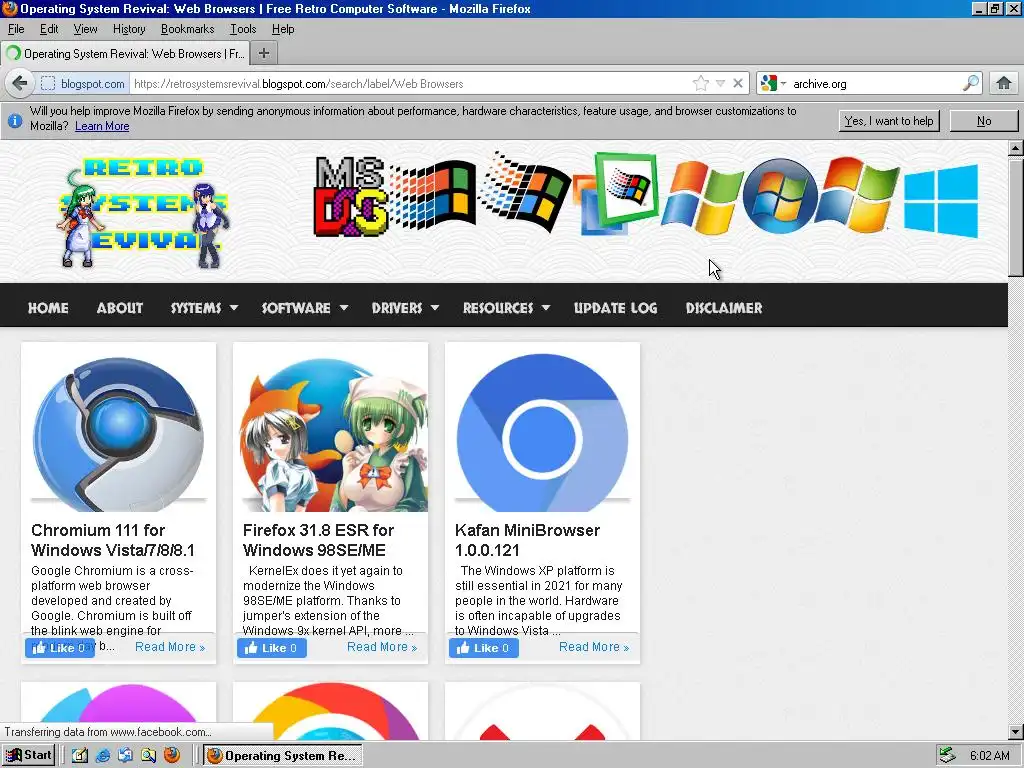Click the Kafan MiniBrowser logo thumbnail
This screenshot has width=1024, height=768.
[542, 432]
